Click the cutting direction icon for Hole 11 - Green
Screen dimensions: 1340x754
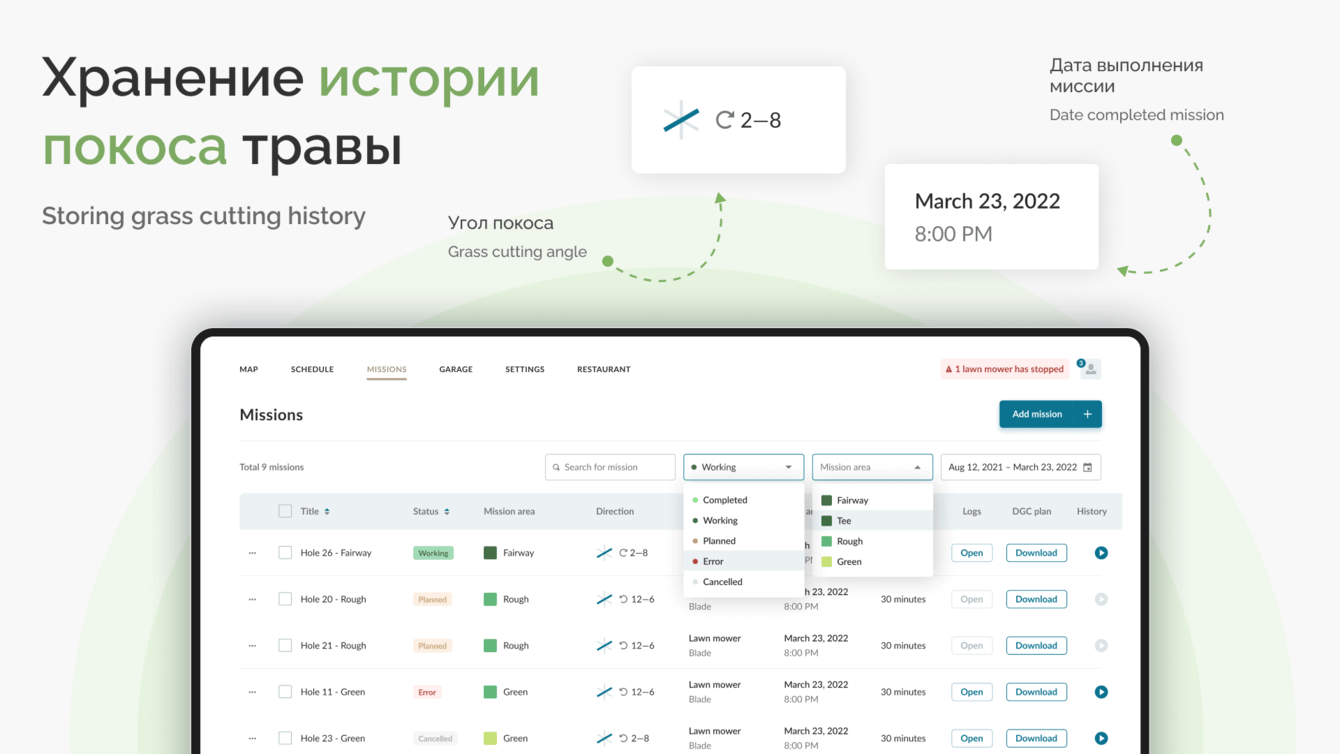click(604, 692)
